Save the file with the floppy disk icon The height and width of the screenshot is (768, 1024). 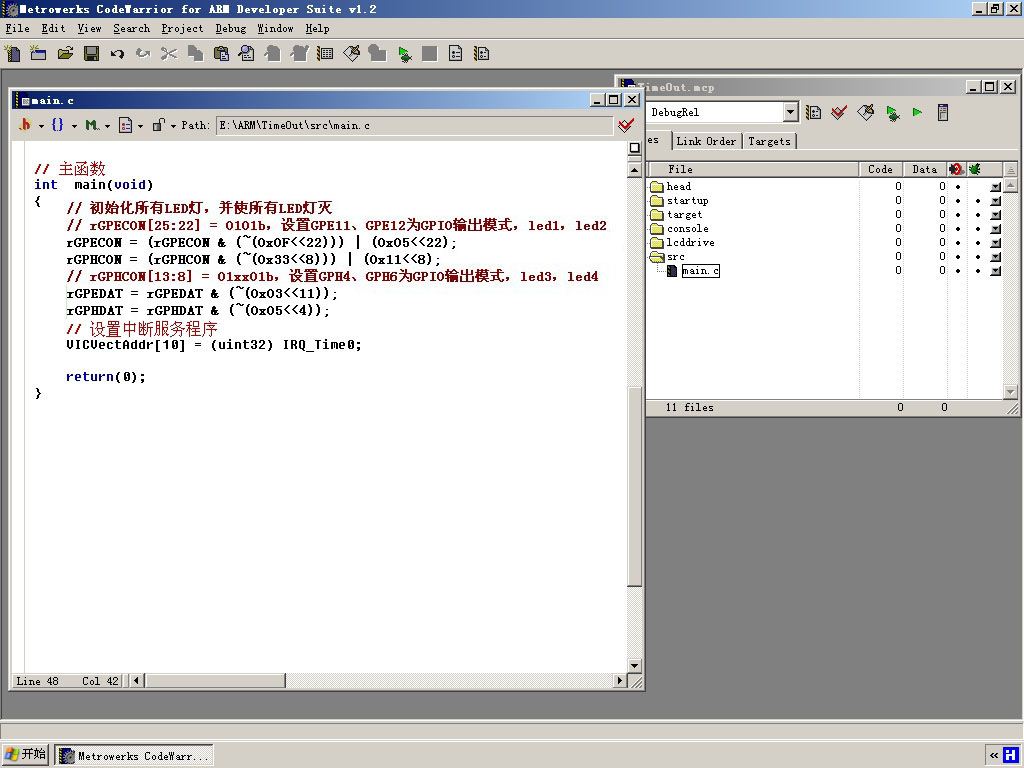(91, 54)
